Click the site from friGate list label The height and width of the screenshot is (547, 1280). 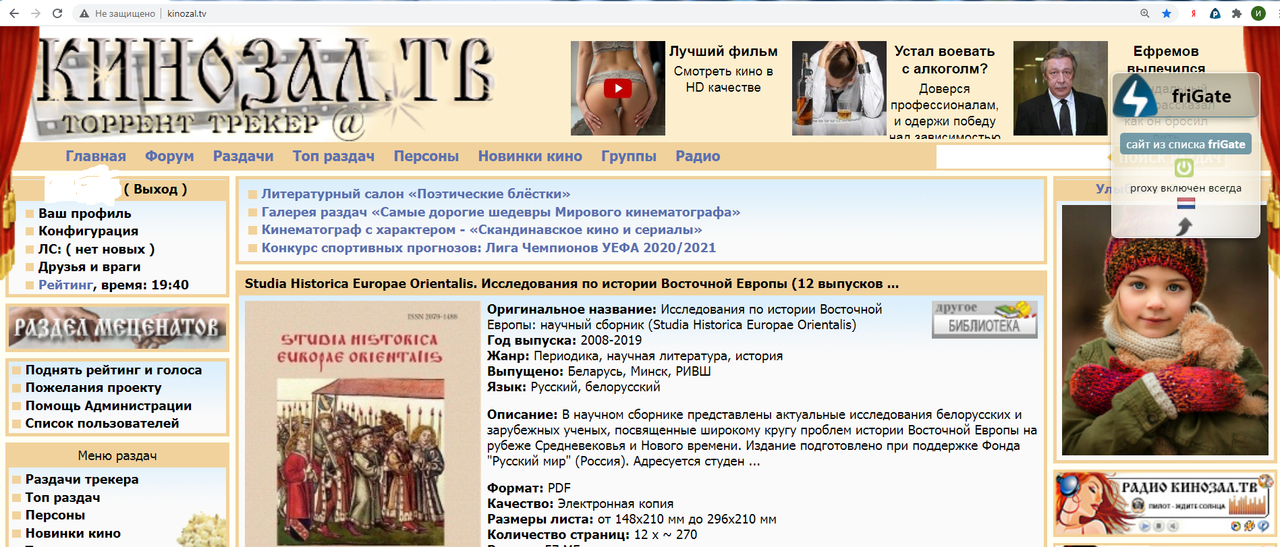(1185, 144)
